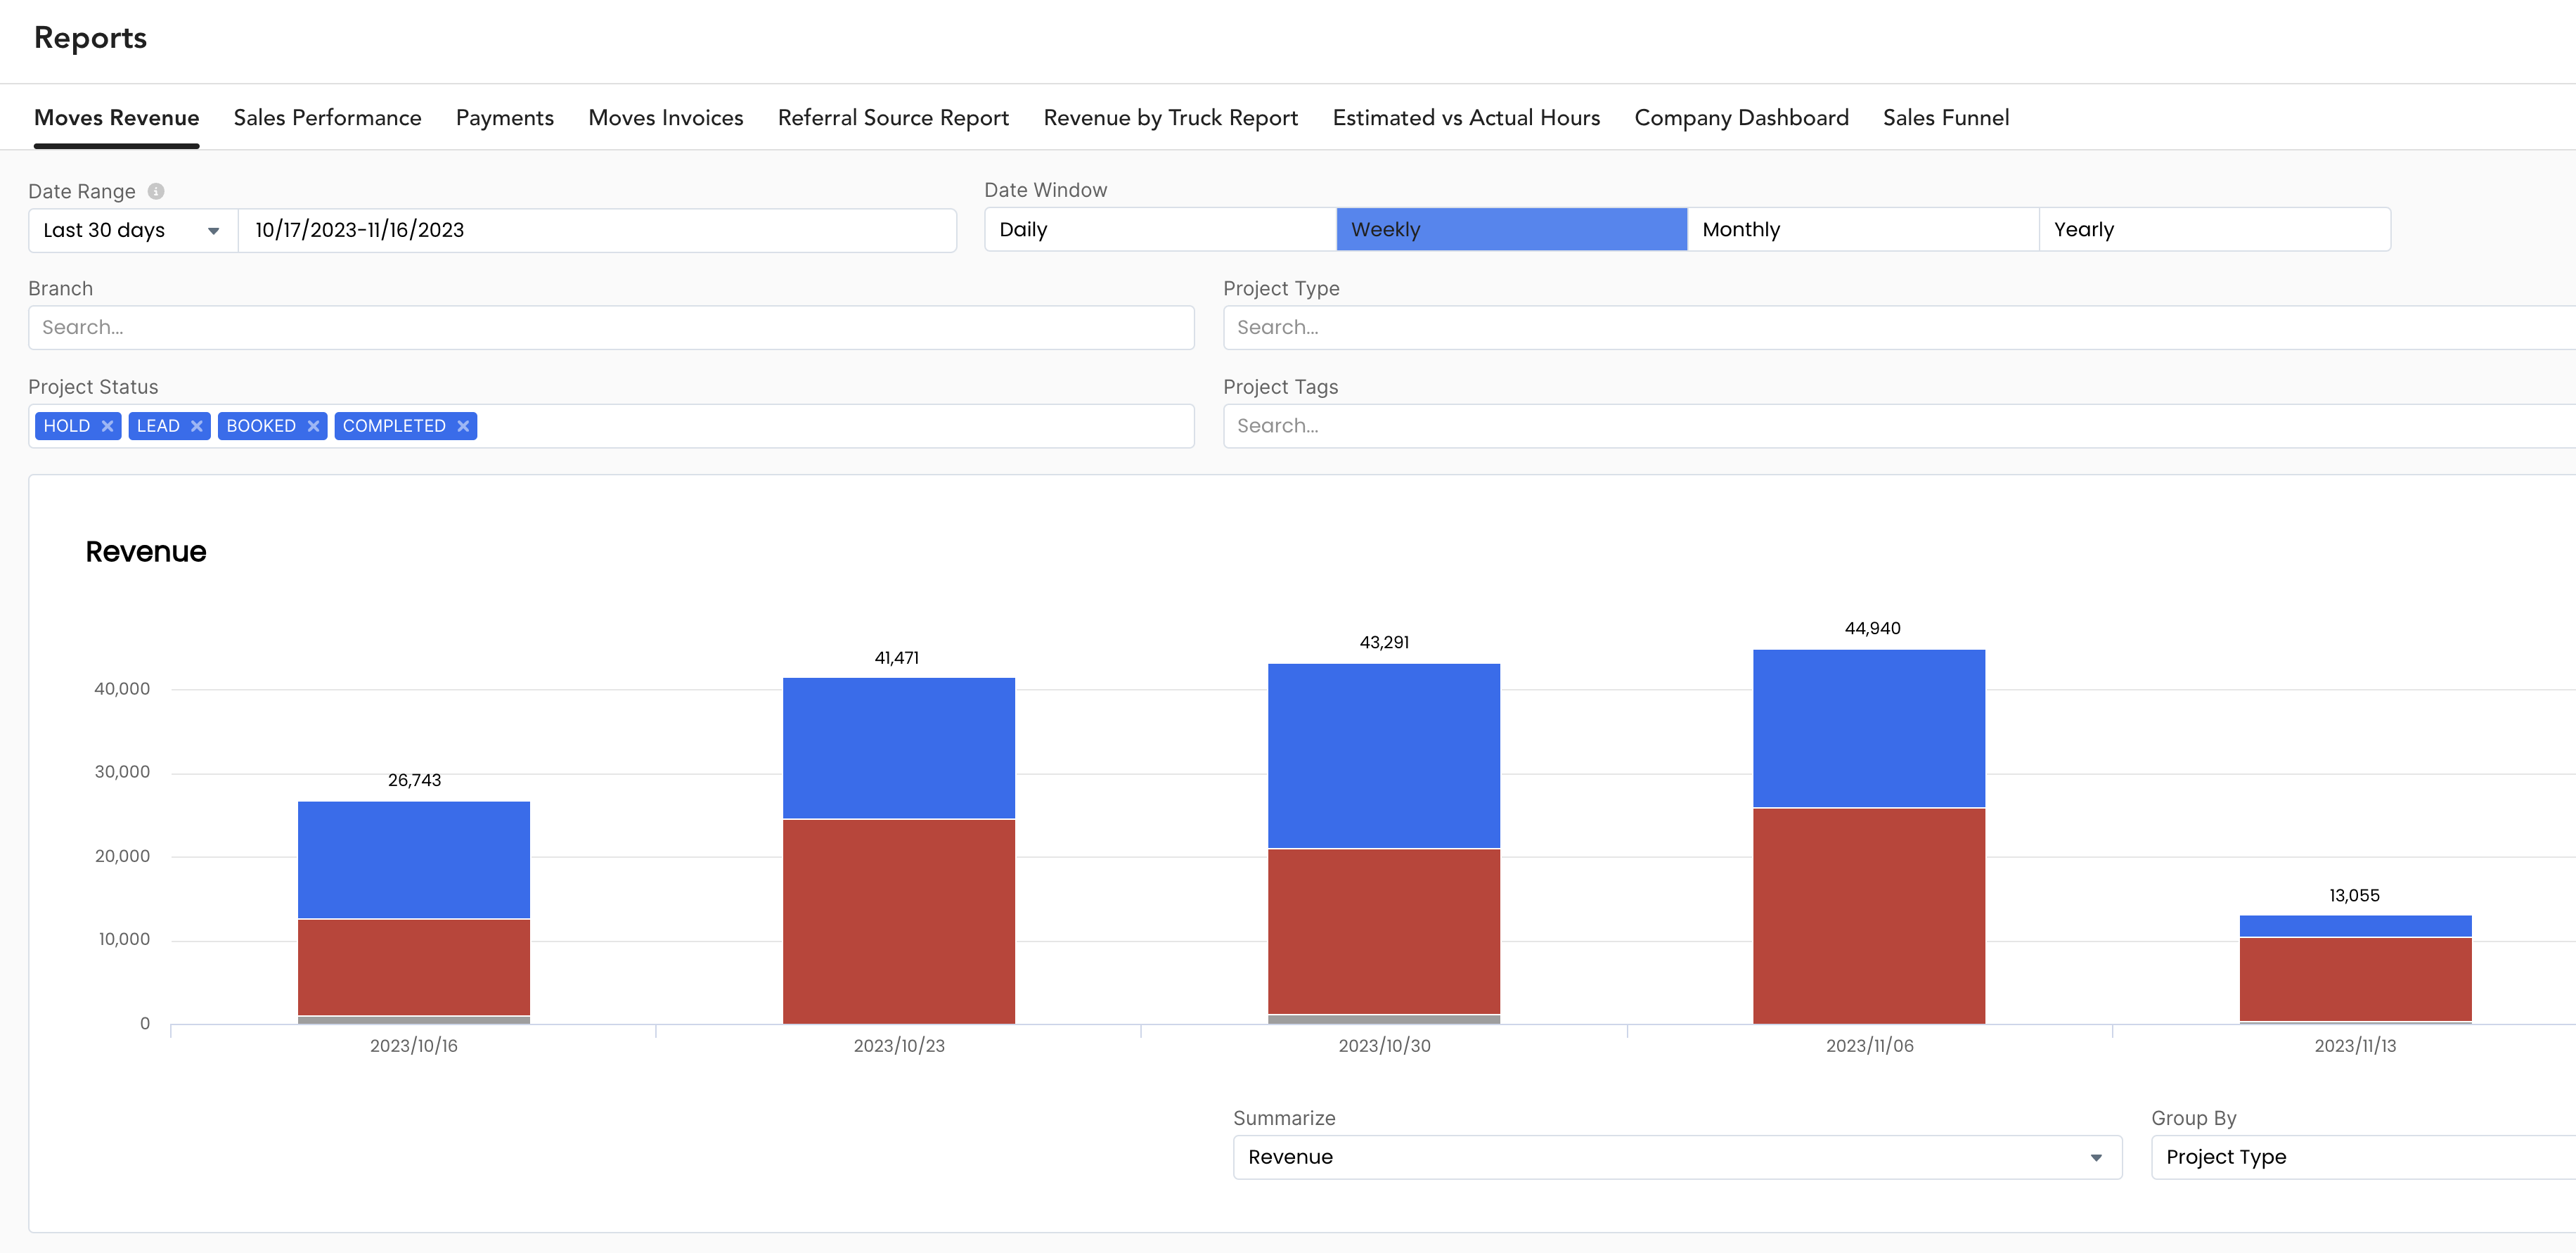This screenshot has height=1253, width=2576.
Task: Click the Moves Revenue tab
Action: tap(115, 118)
